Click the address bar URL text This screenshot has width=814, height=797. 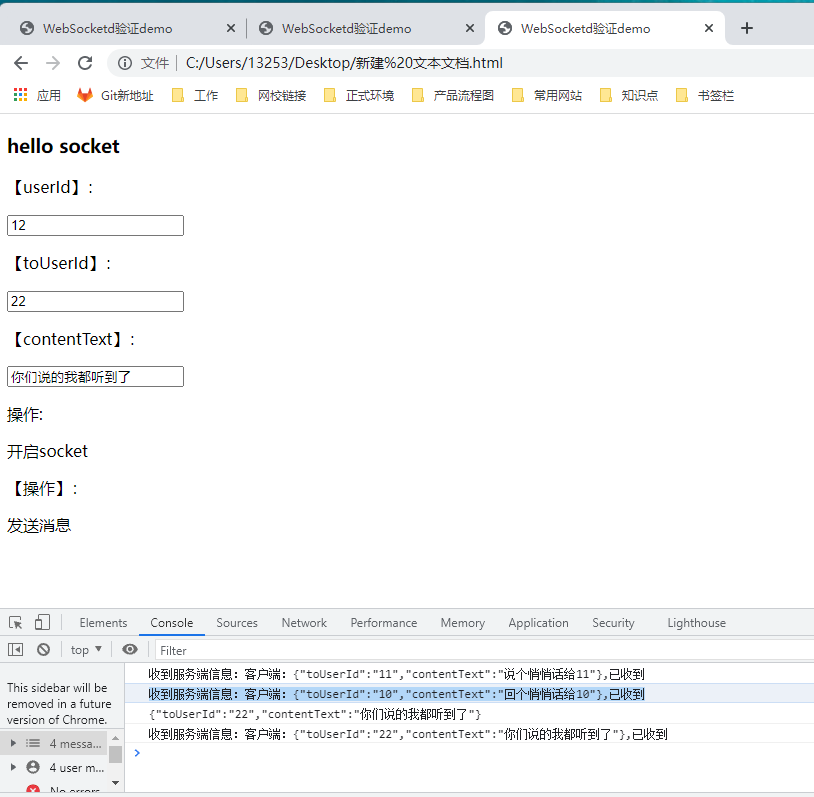pyautogui.click(x=344, y=63)
